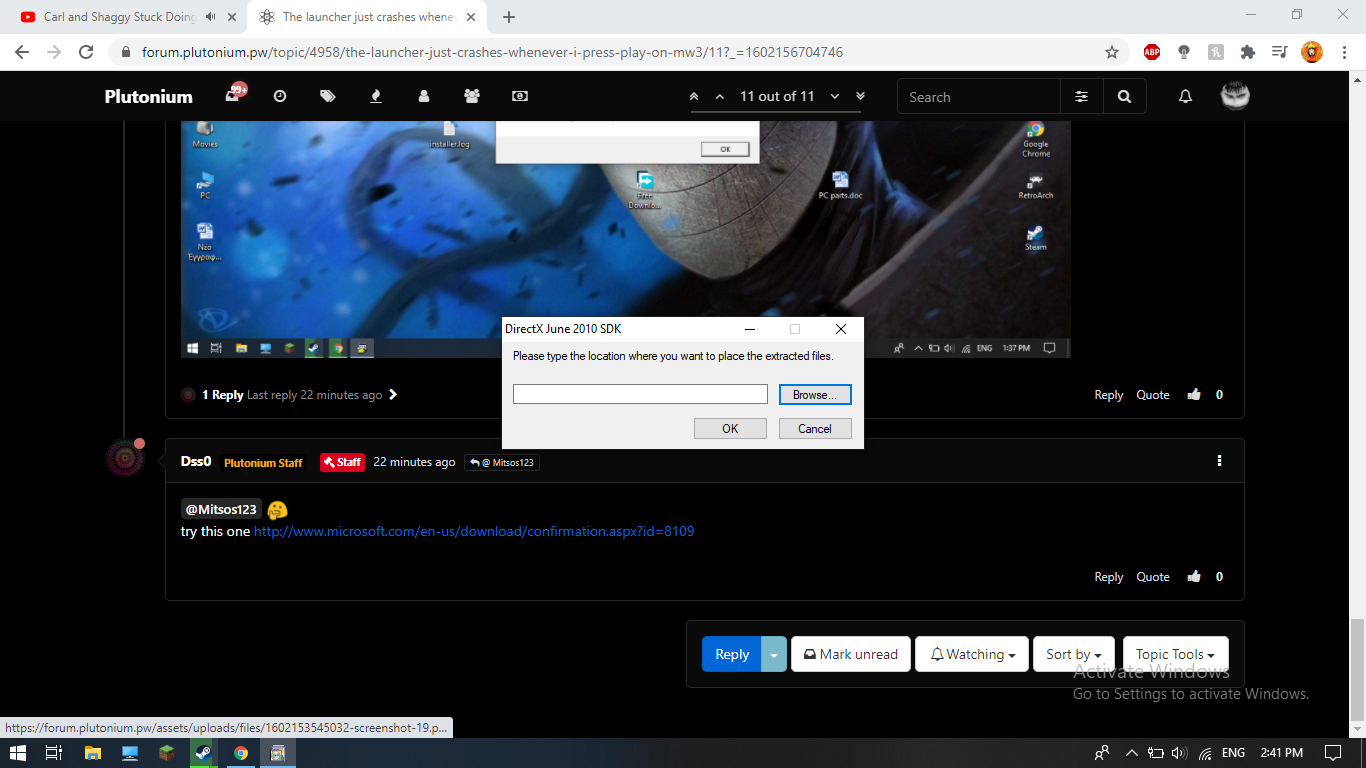Expand the Reply button dropdown arrow
Viewport: 1366px width, 768px height.
(774, 654)
